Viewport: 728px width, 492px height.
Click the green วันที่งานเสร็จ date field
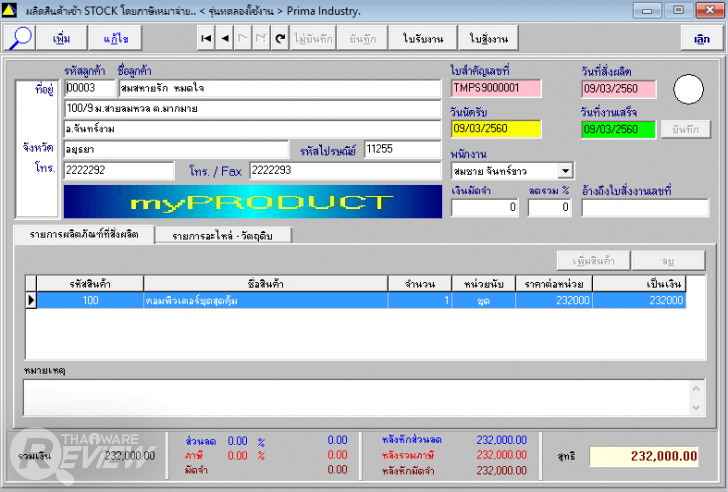(x=617, y=129)
